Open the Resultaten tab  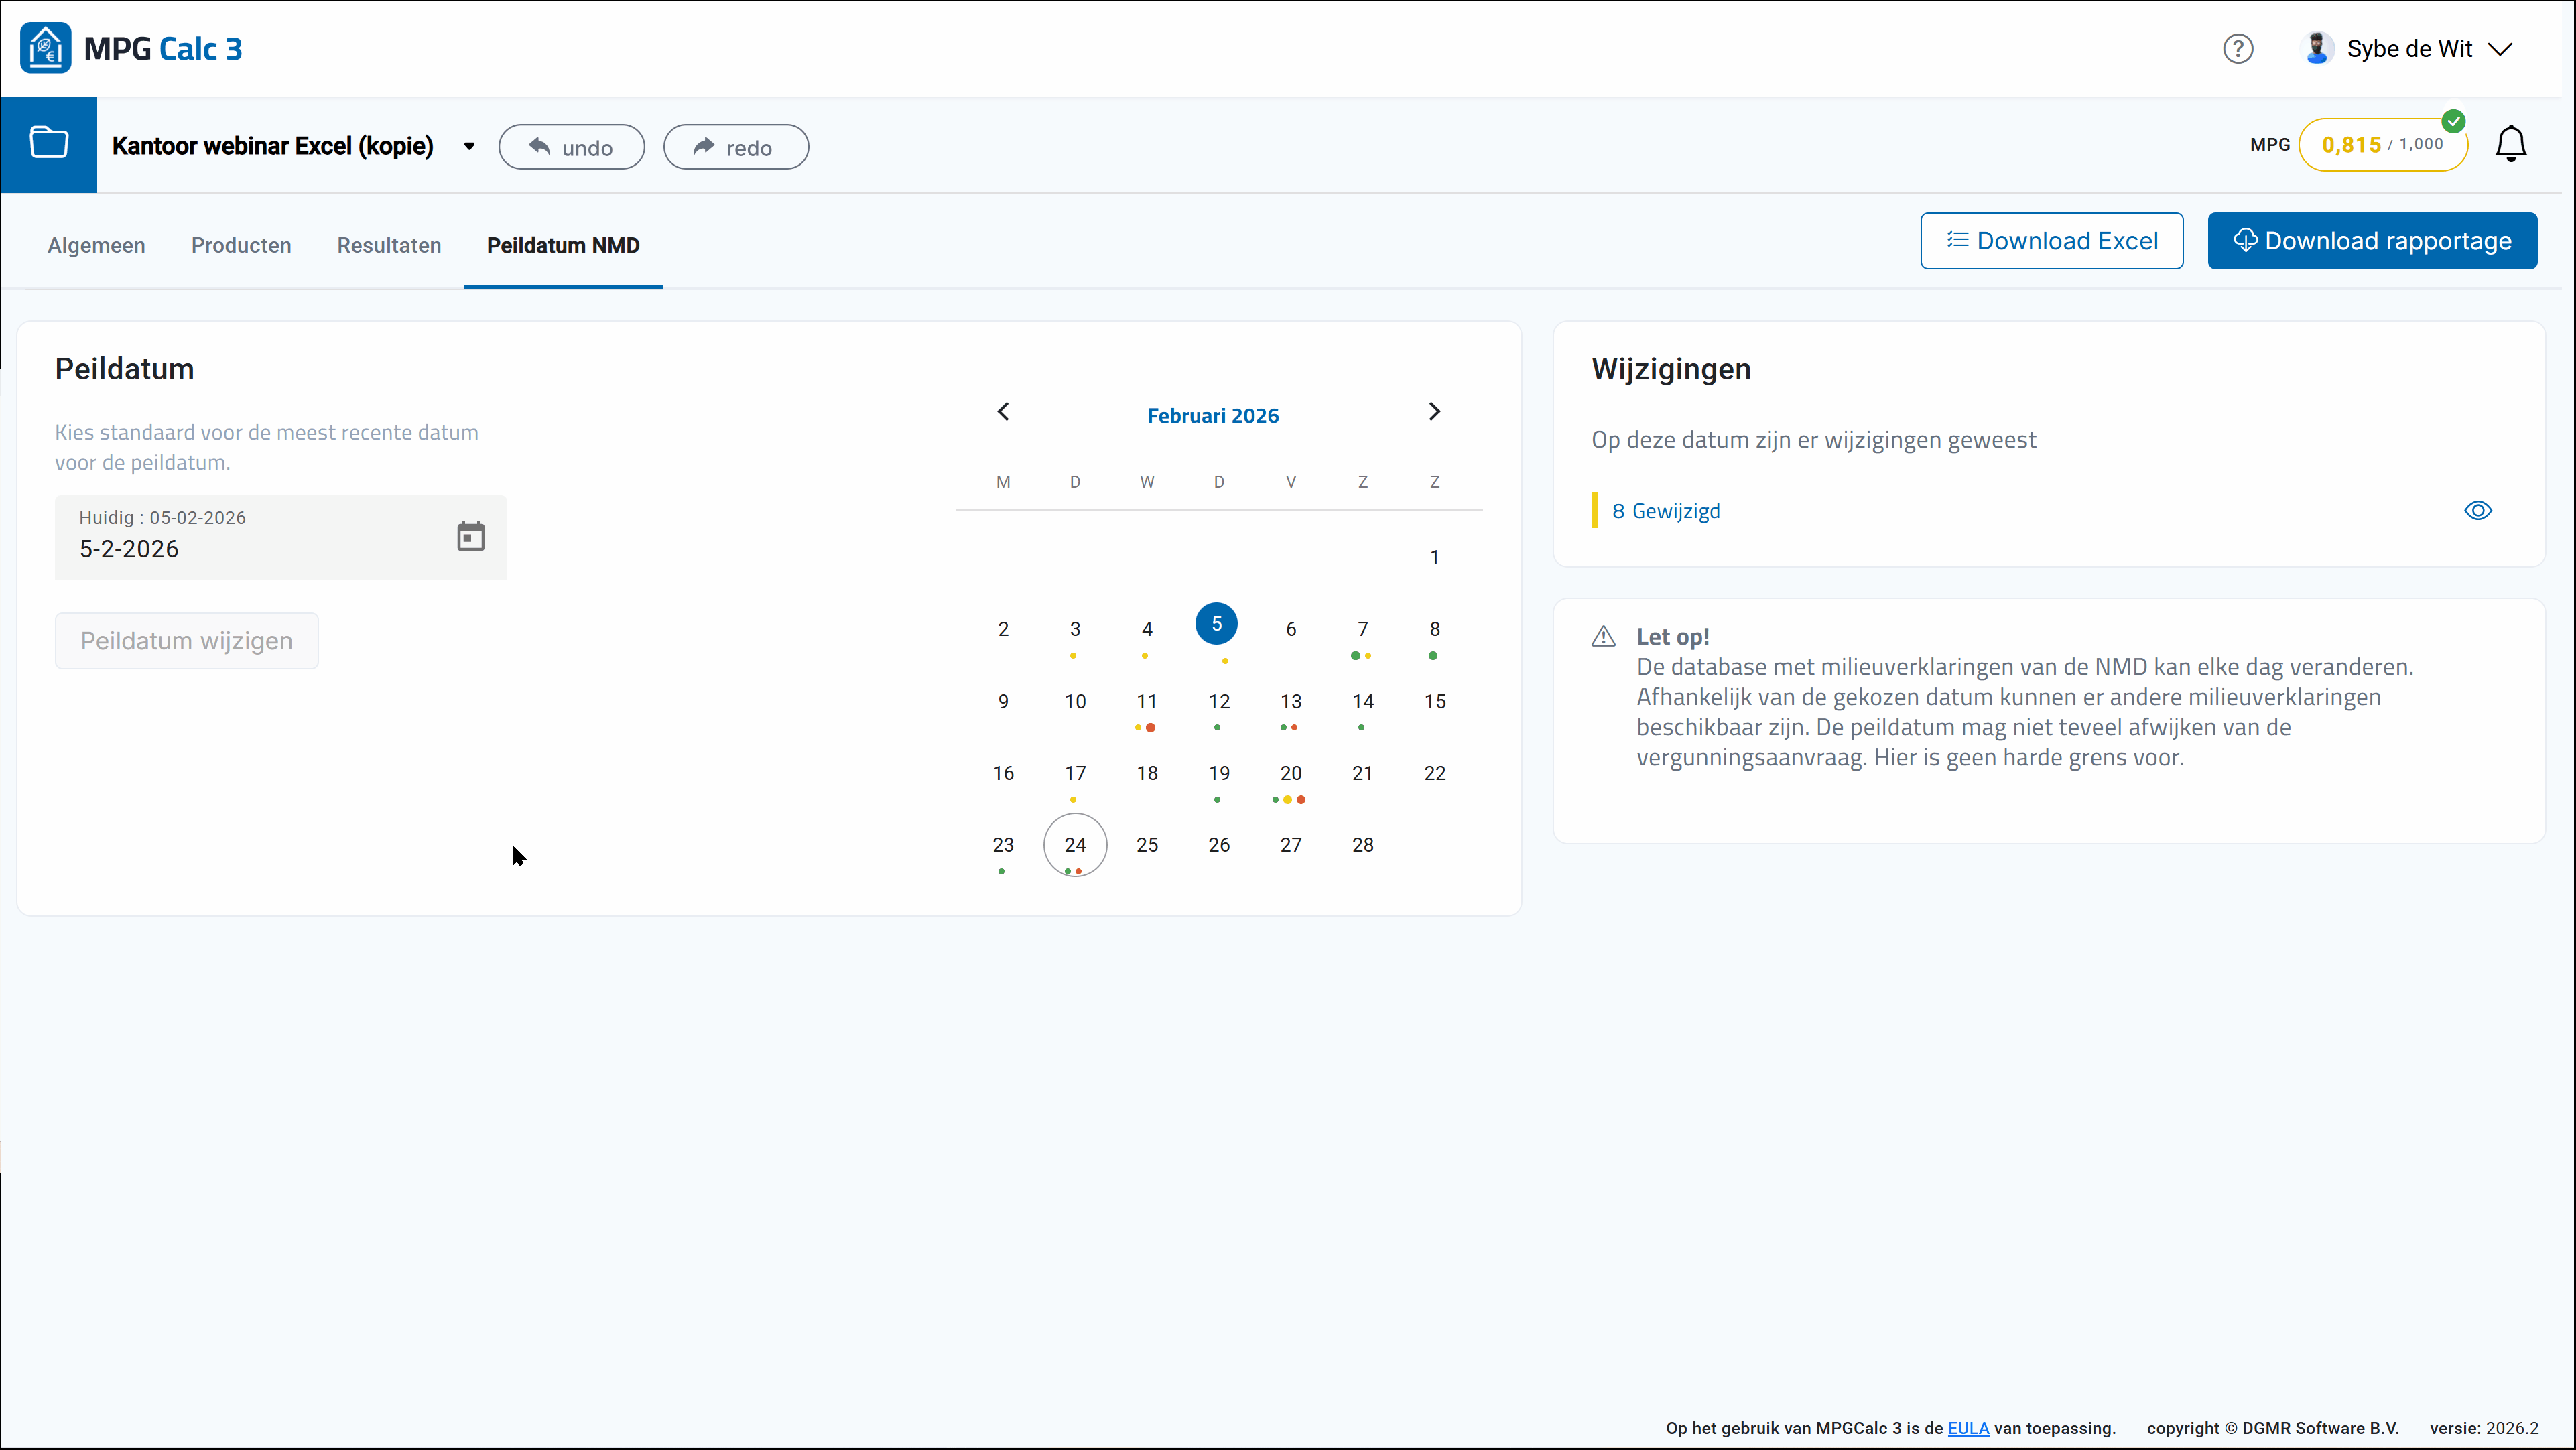click(x=388, y=245)
